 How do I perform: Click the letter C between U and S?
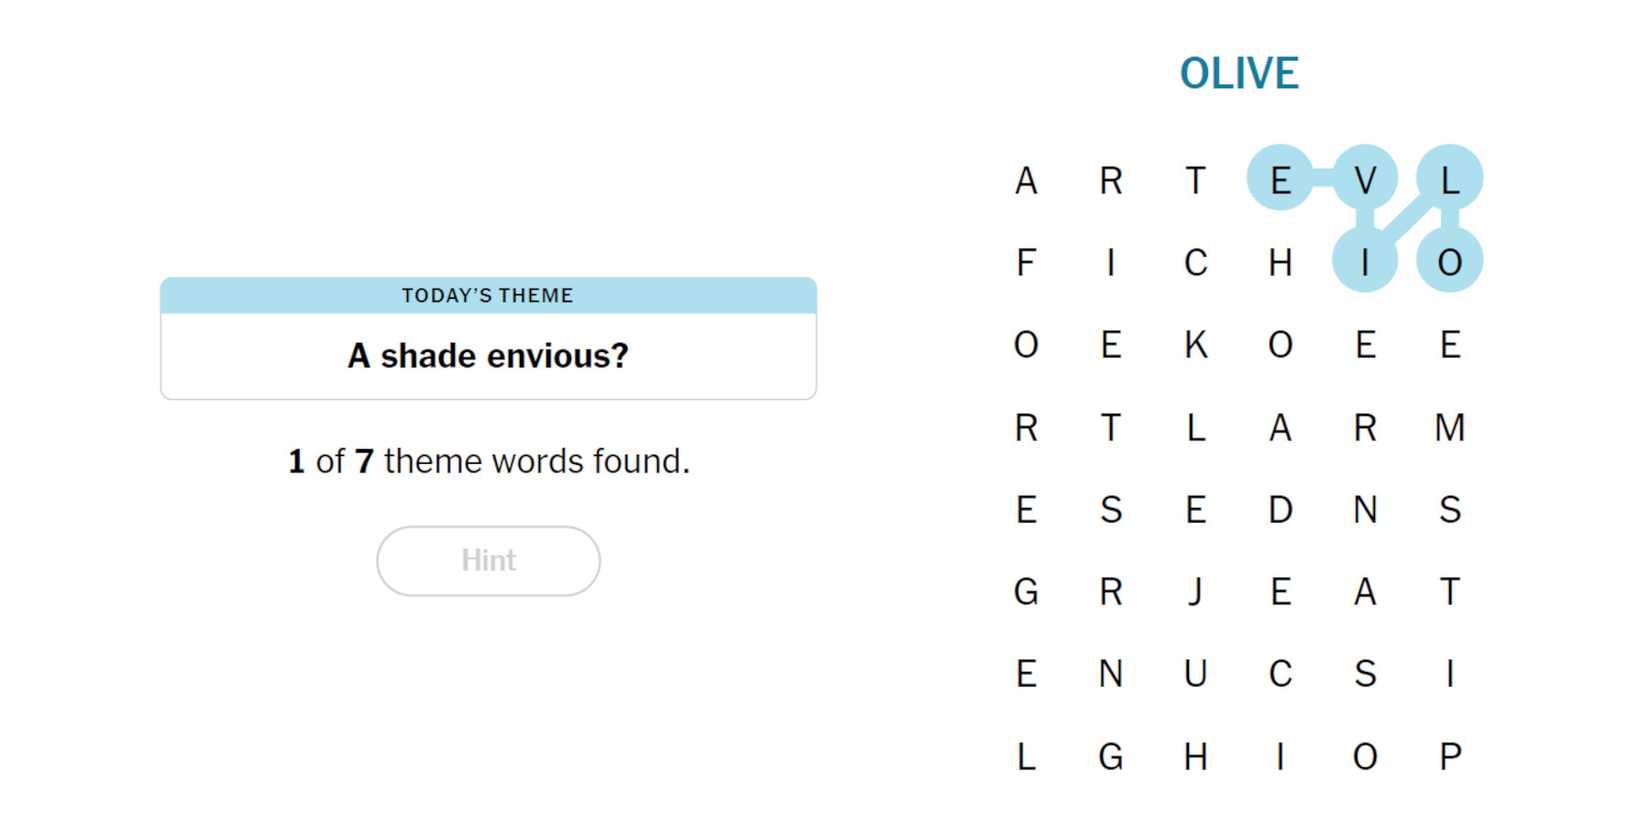pyautogui.click(x=1280, y=674)
